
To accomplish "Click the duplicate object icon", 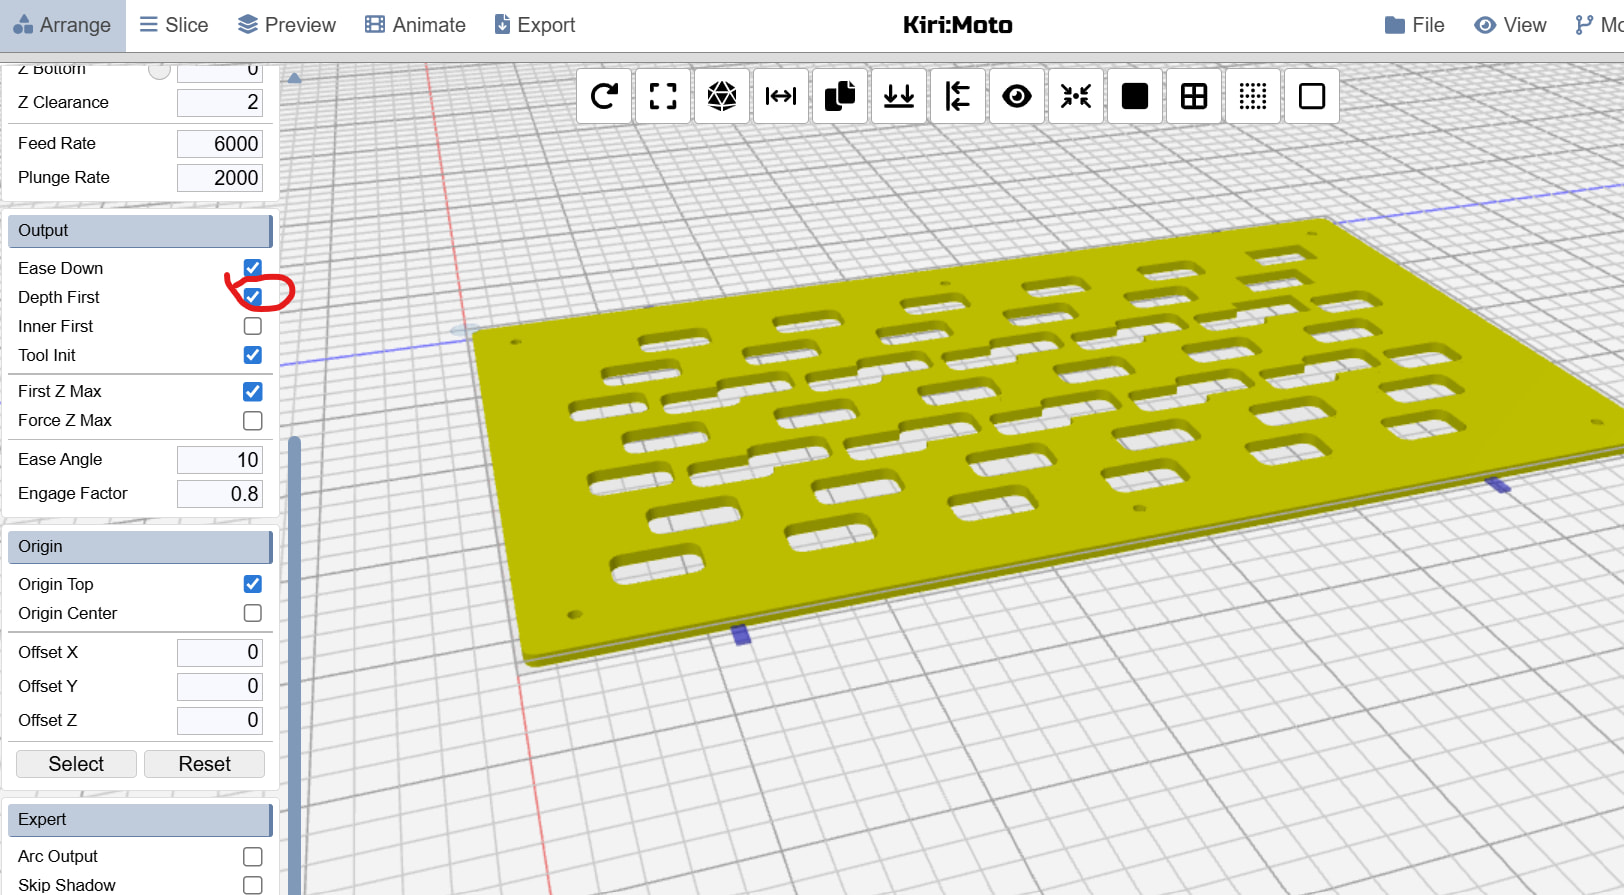I will tap(840, 96).
